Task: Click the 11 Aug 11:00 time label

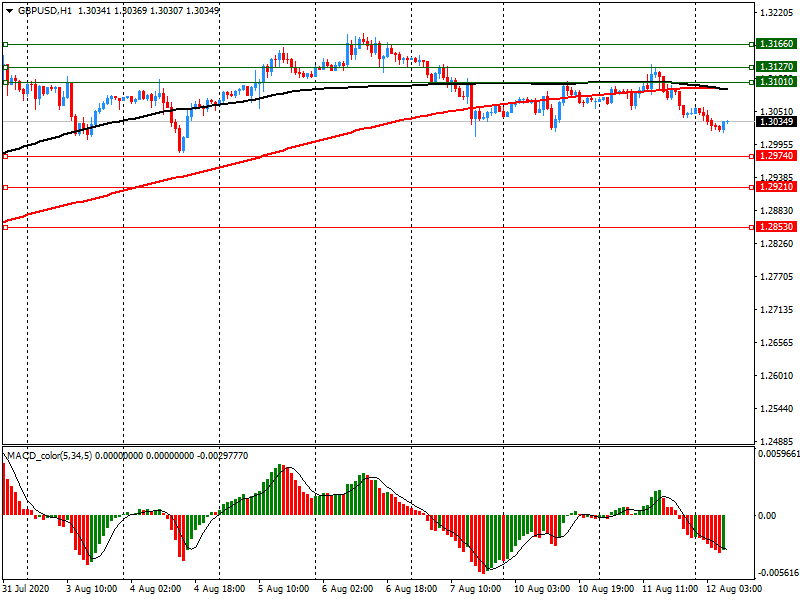Action: 670,589
